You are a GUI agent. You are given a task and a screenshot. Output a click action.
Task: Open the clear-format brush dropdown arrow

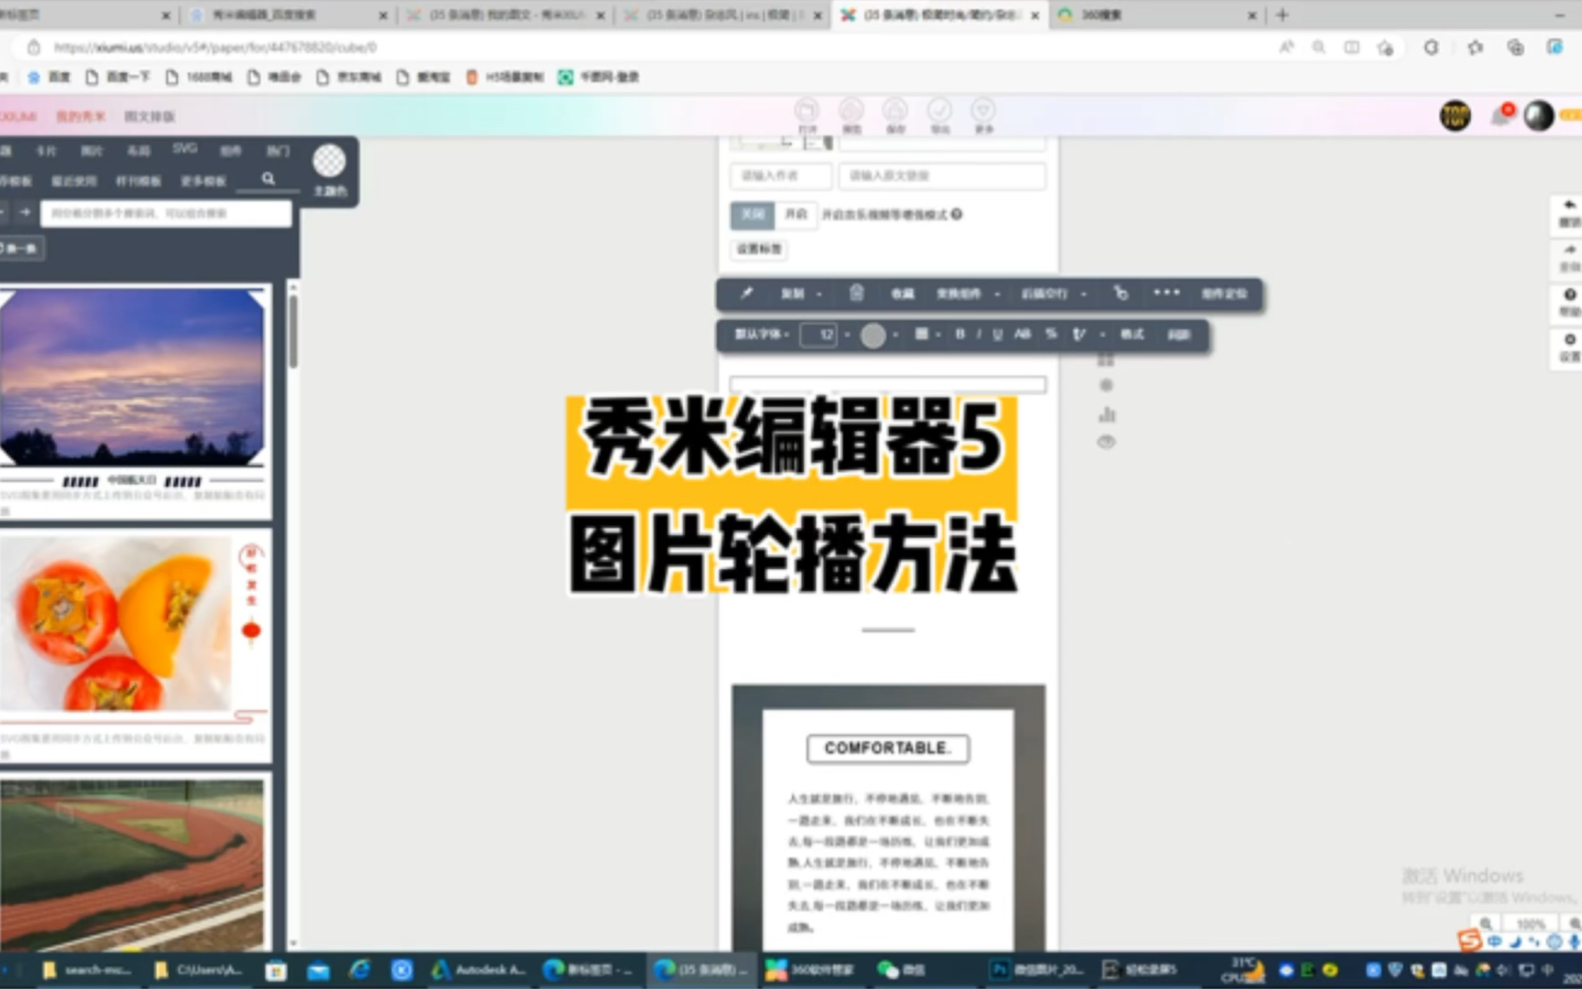point(1102,335)
